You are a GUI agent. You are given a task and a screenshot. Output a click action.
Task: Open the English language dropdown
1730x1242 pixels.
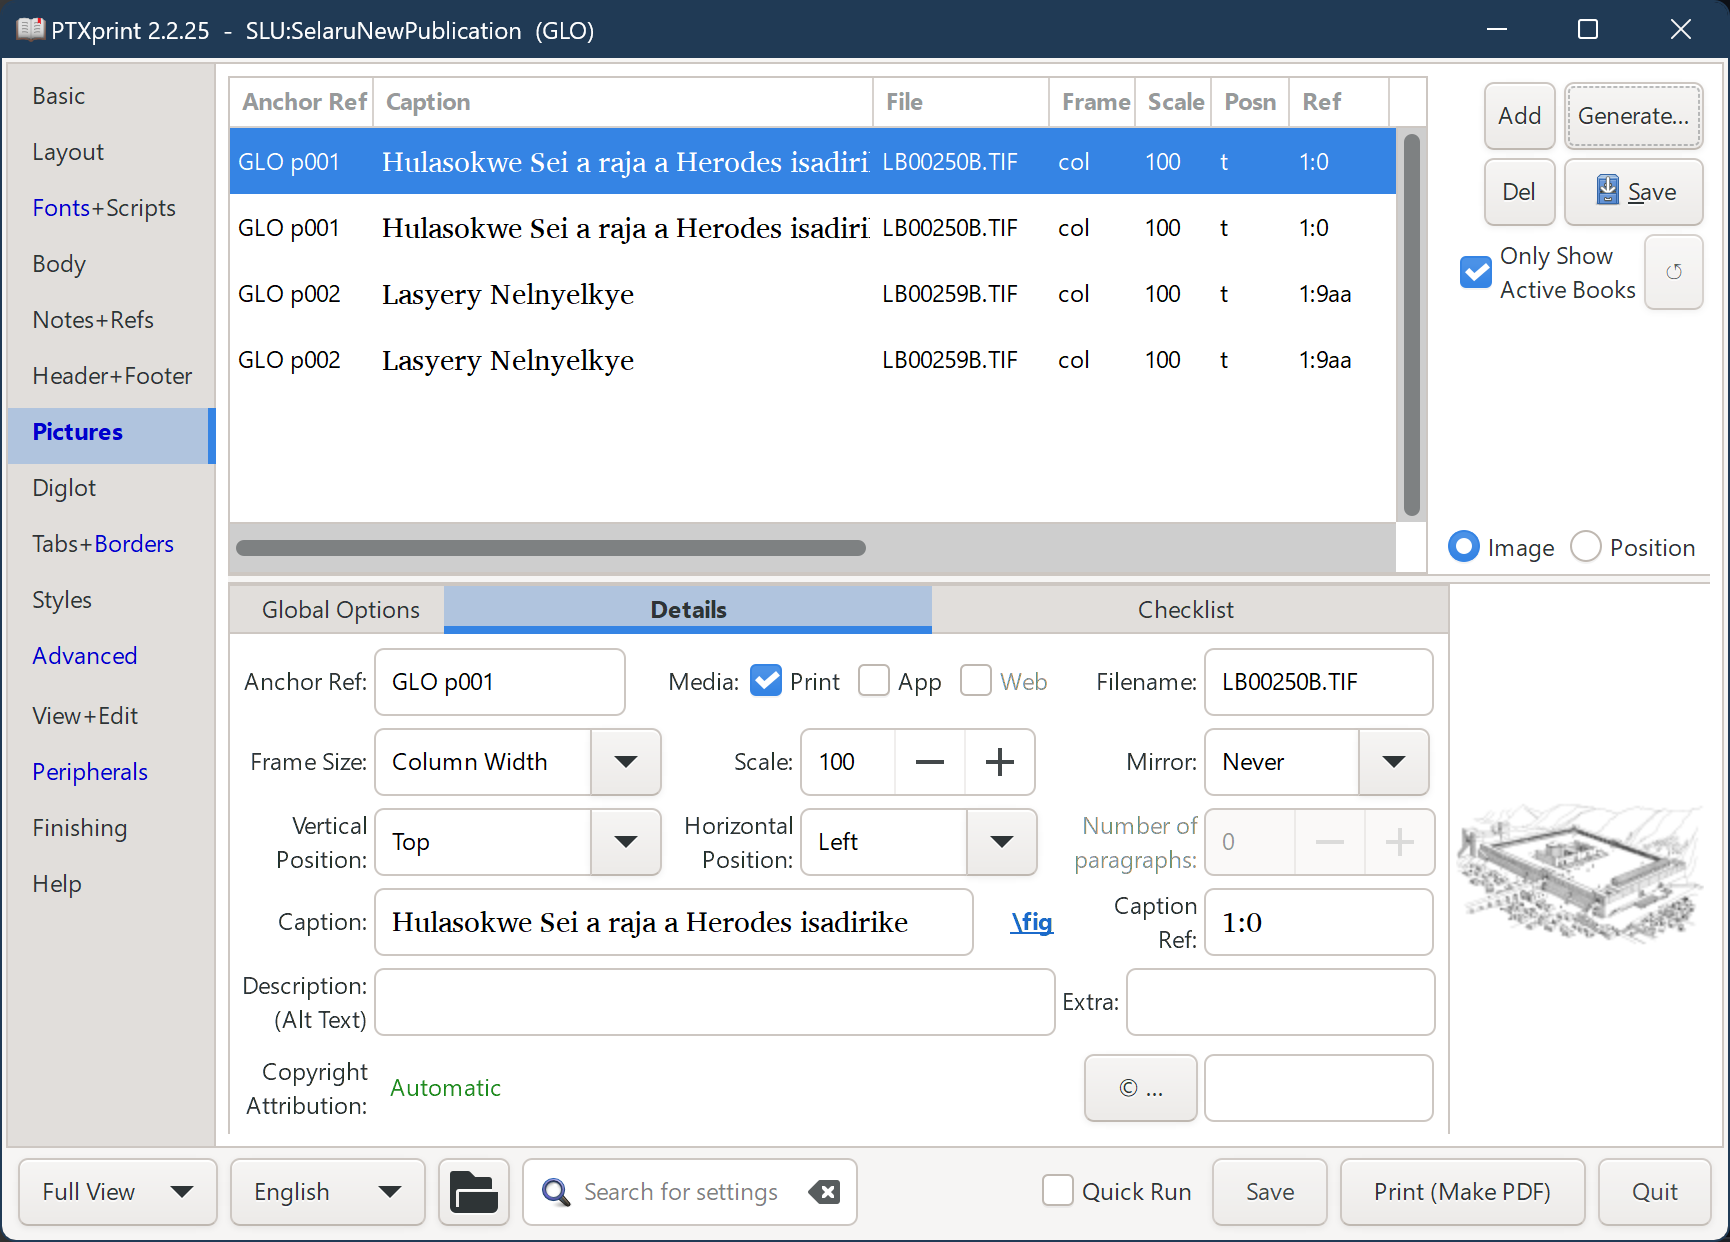click(327, 1191)
